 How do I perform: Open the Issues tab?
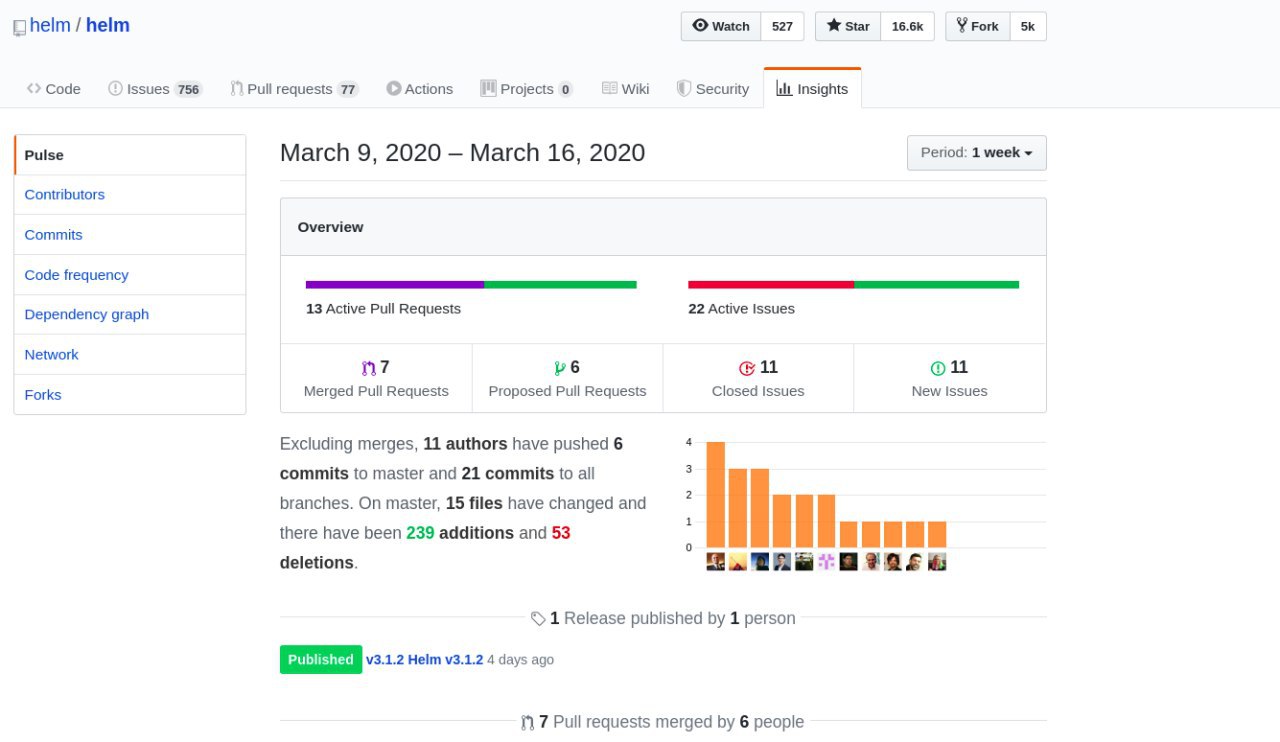coord(155,89)
